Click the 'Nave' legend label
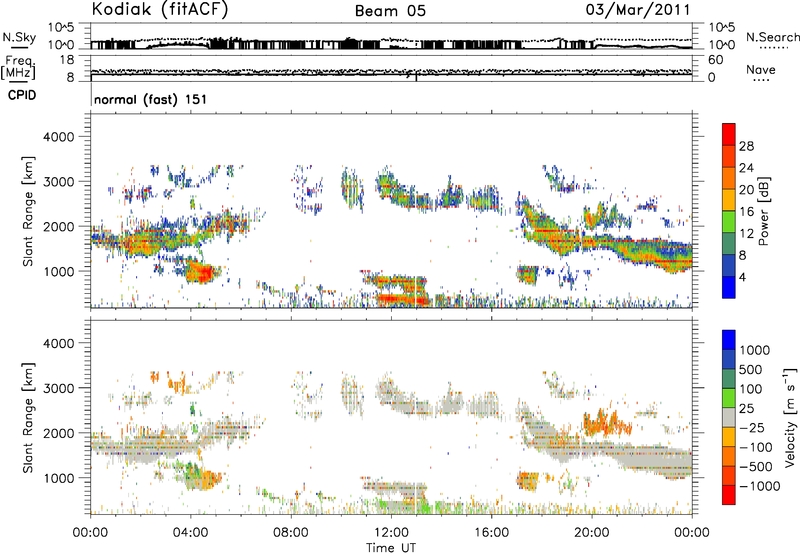 tap(761, 70)
